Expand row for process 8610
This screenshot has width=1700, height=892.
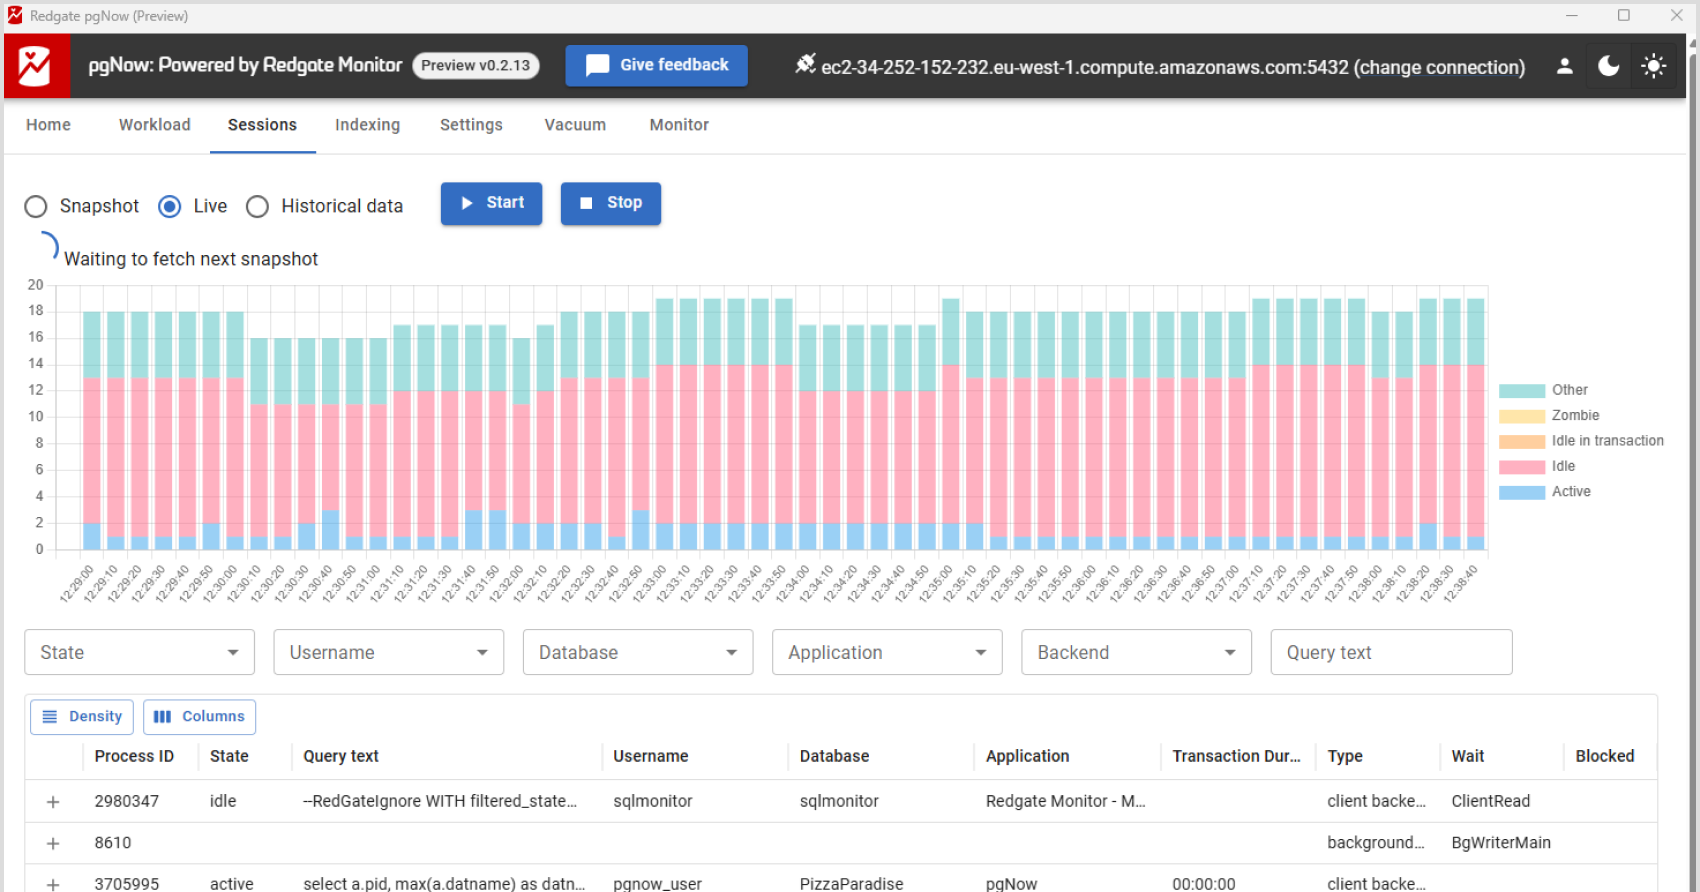click(53, 844)
